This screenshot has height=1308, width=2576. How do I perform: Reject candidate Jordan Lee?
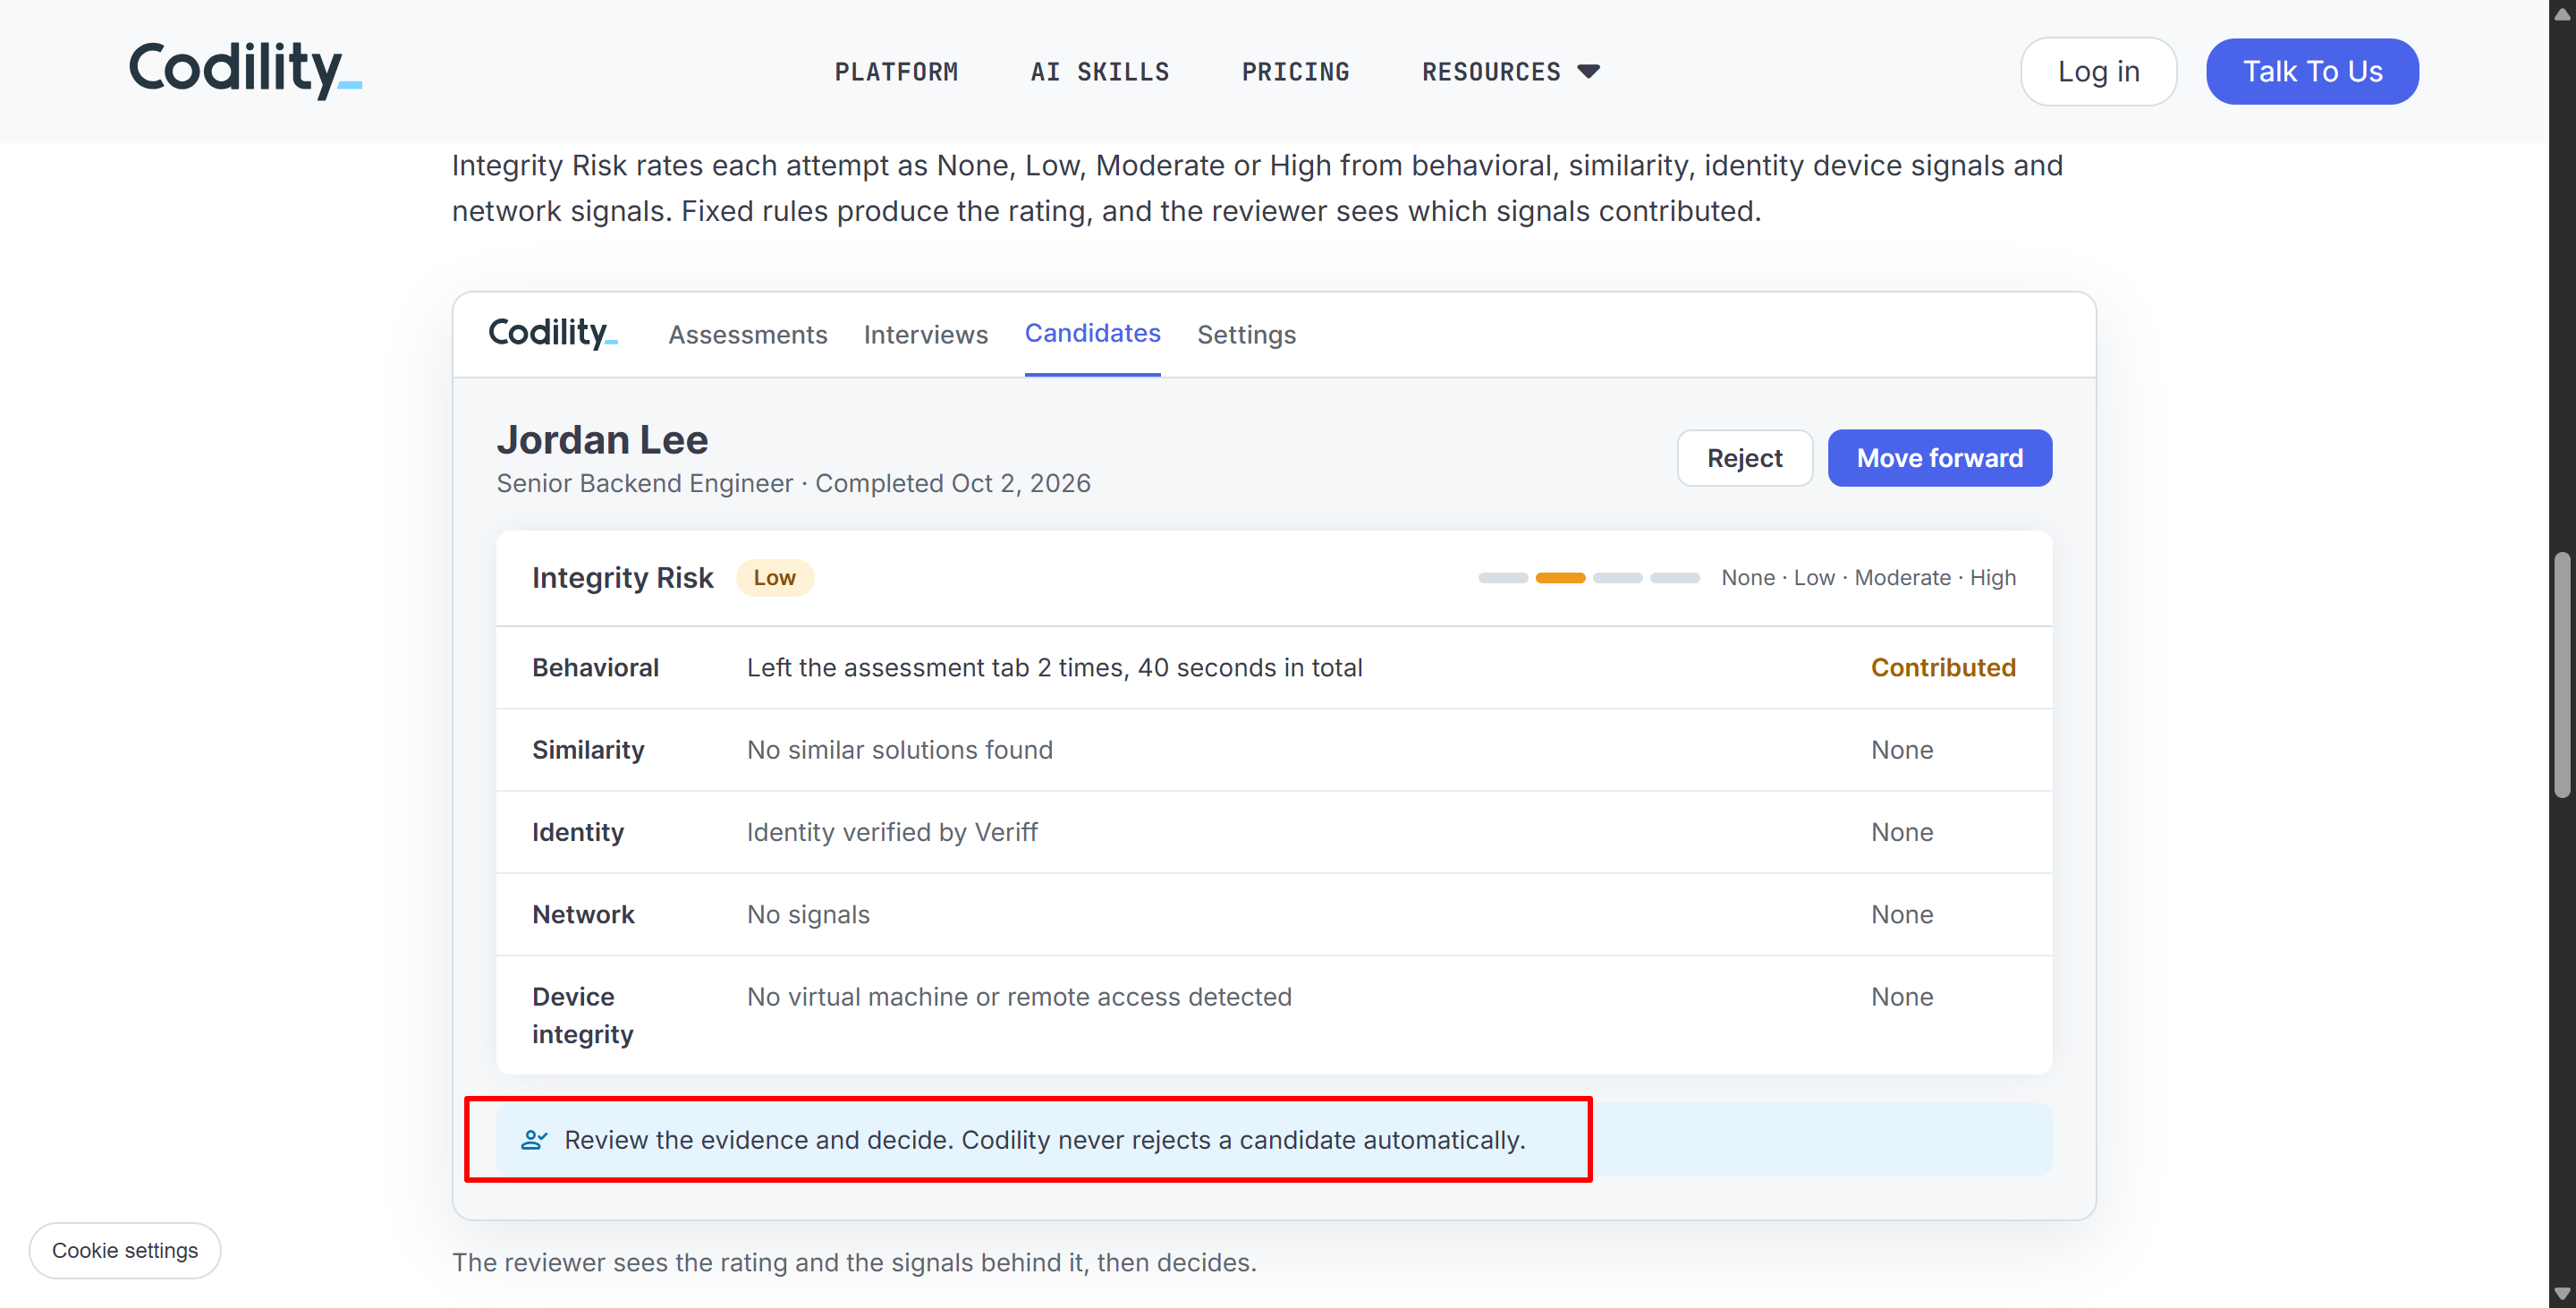(x=1744, y=458)
